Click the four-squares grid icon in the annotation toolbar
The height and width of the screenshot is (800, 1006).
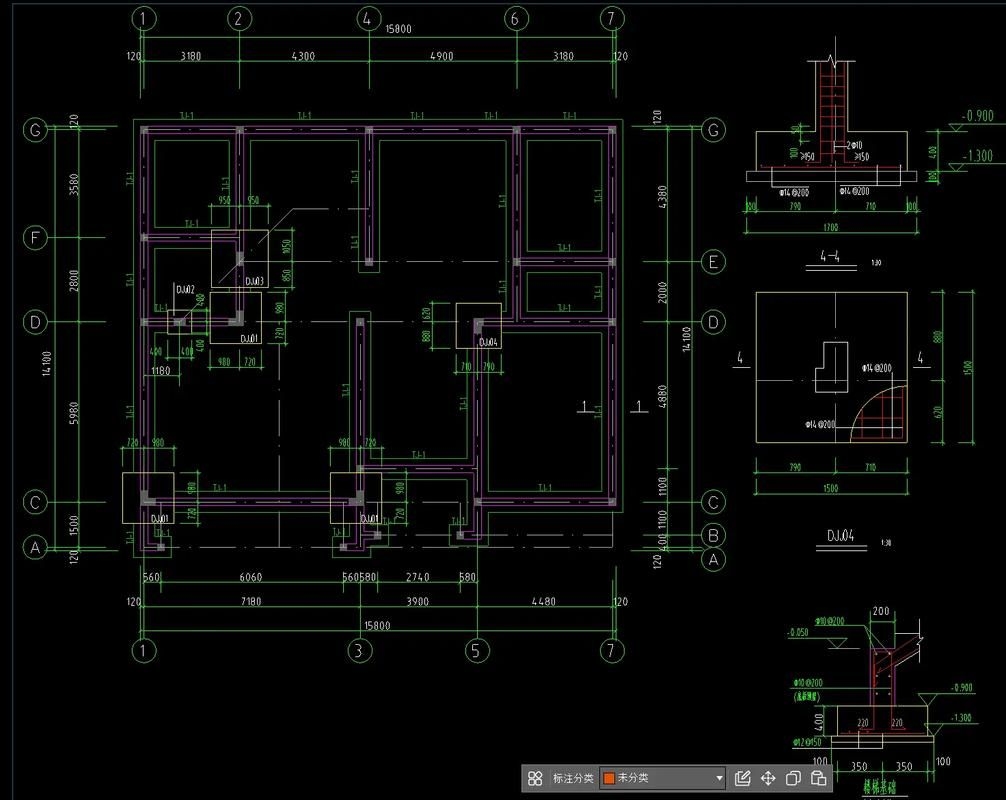[x=535, y=778]
